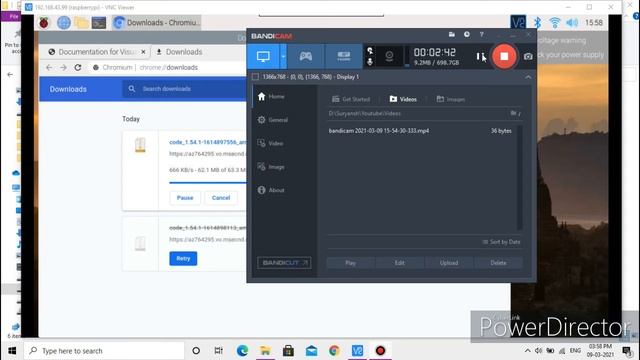640x360 pixels.
Task: Open Bandicam scheduled recording clock icon
Action: click(x=467, y=35)
